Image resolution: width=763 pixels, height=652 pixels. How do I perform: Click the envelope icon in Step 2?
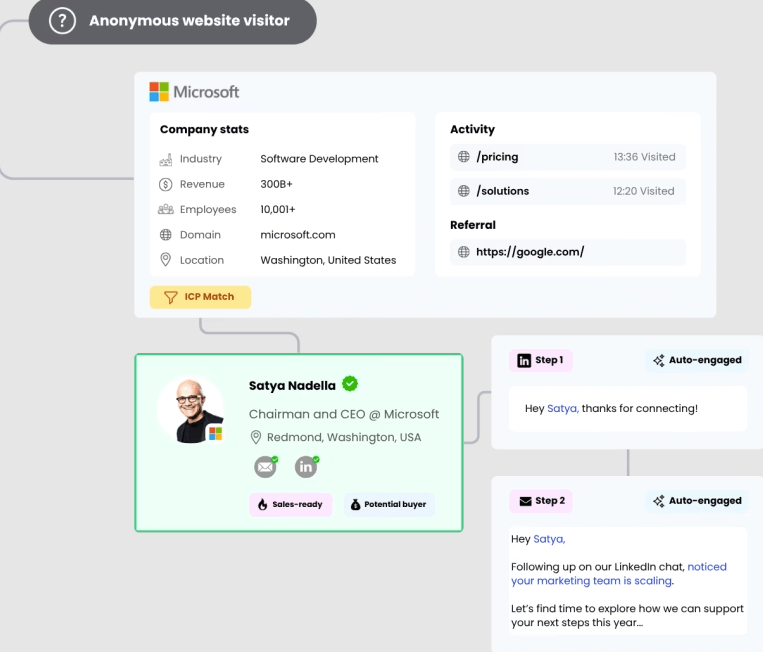(524, 501)
